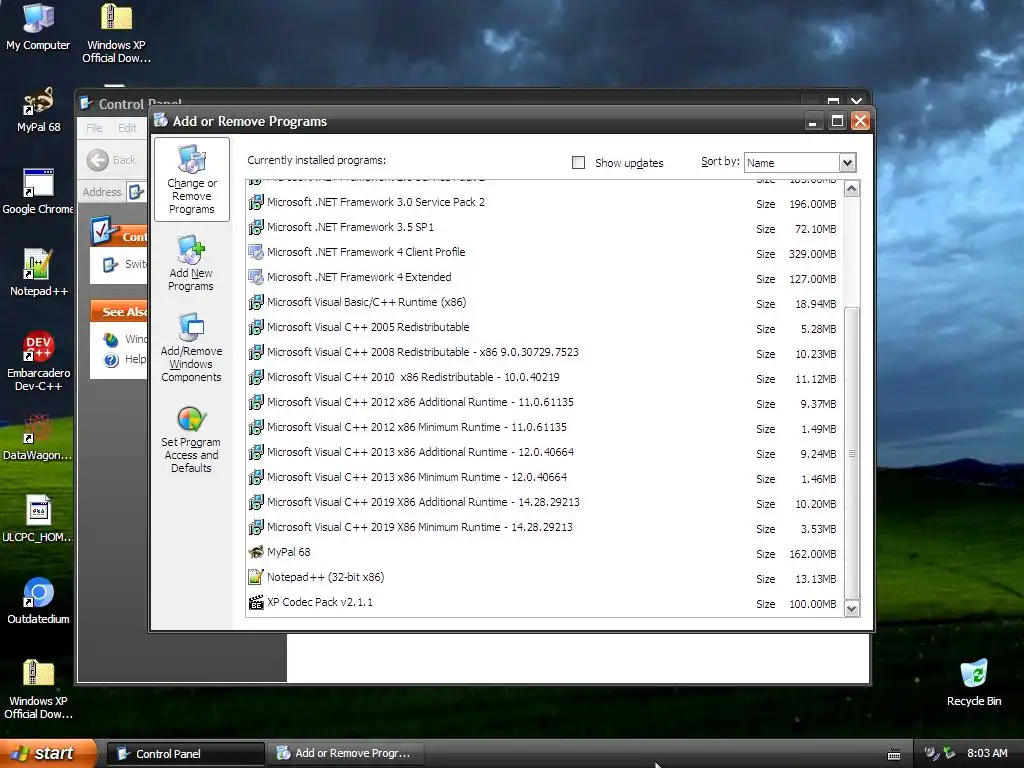Select Visual C++ 2013 x86 Minimum Runtime entry

click(x=543, y=477)
